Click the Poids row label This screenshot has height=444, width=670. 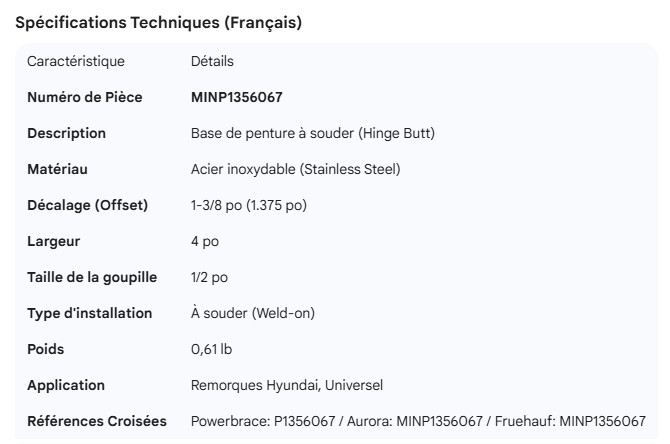tap(47, 350)
